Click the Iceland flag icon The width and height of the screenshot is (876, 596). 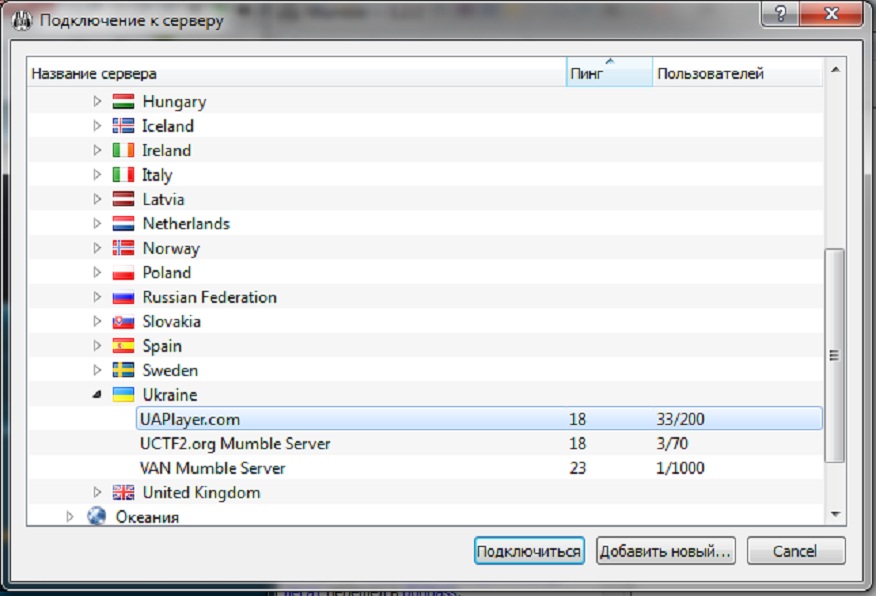tap(123, 126)
